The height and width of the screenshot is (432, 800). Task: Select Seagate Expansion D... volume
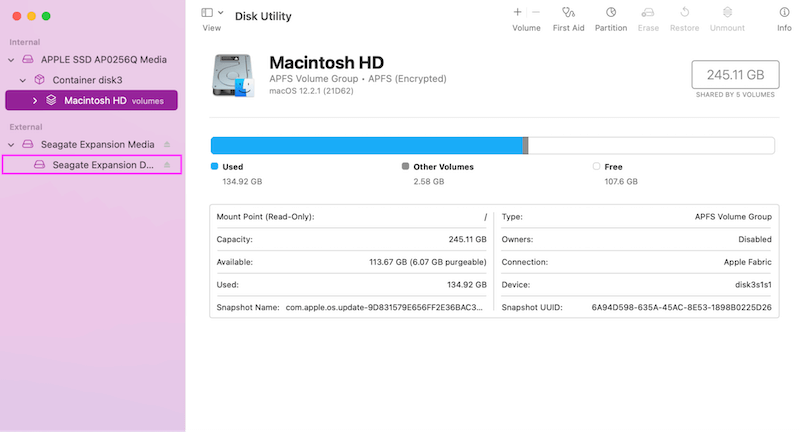coord(92,165)
